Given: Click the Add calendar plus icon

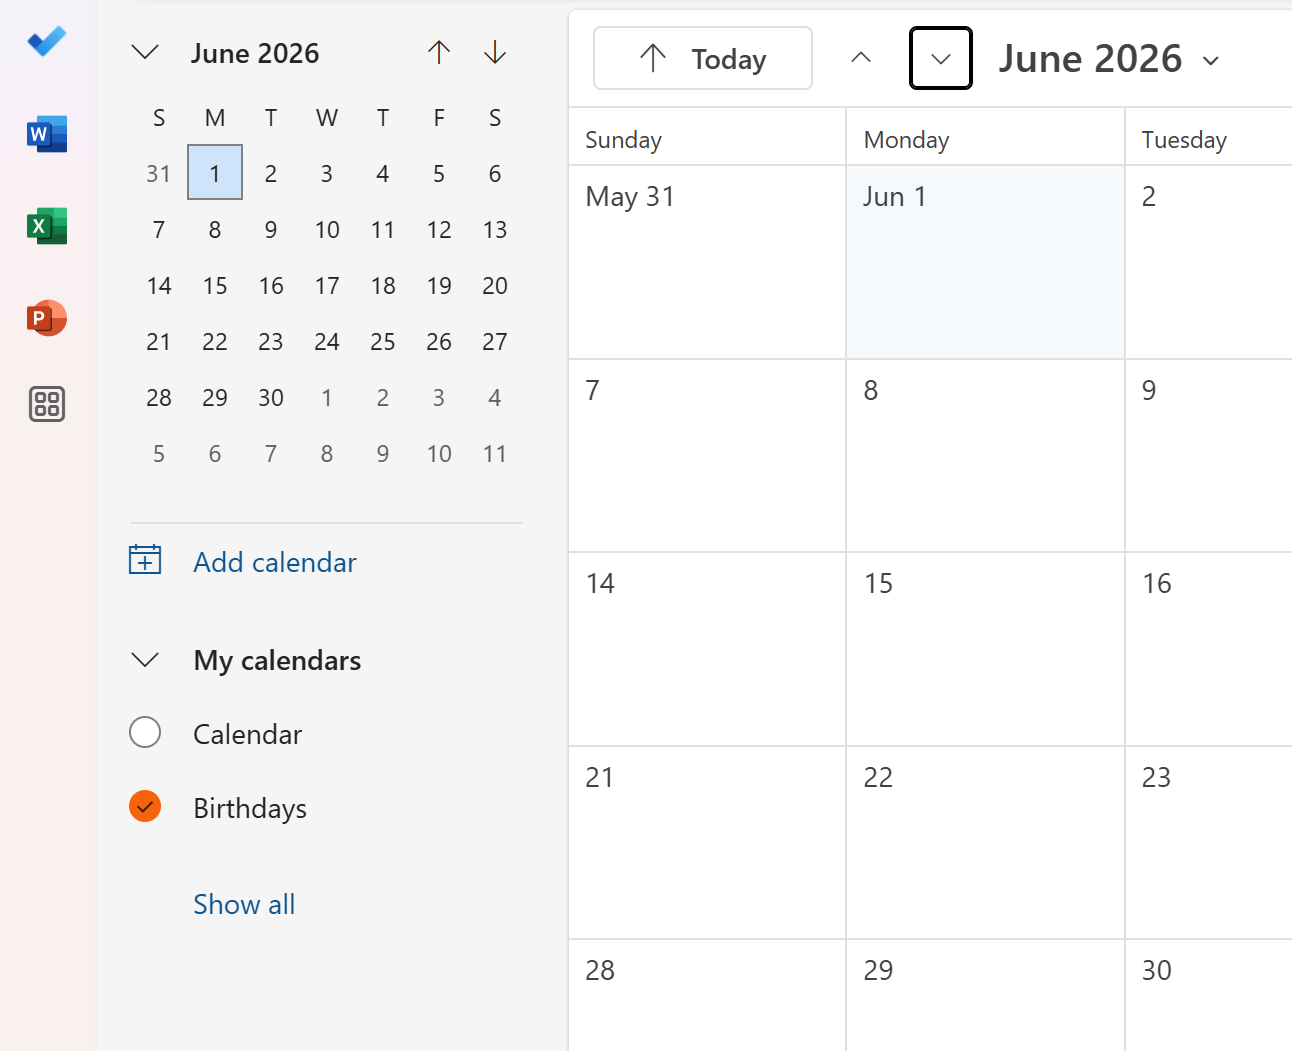Looking at the screenshot, I should pyautogui.click(x=145, y=560).
